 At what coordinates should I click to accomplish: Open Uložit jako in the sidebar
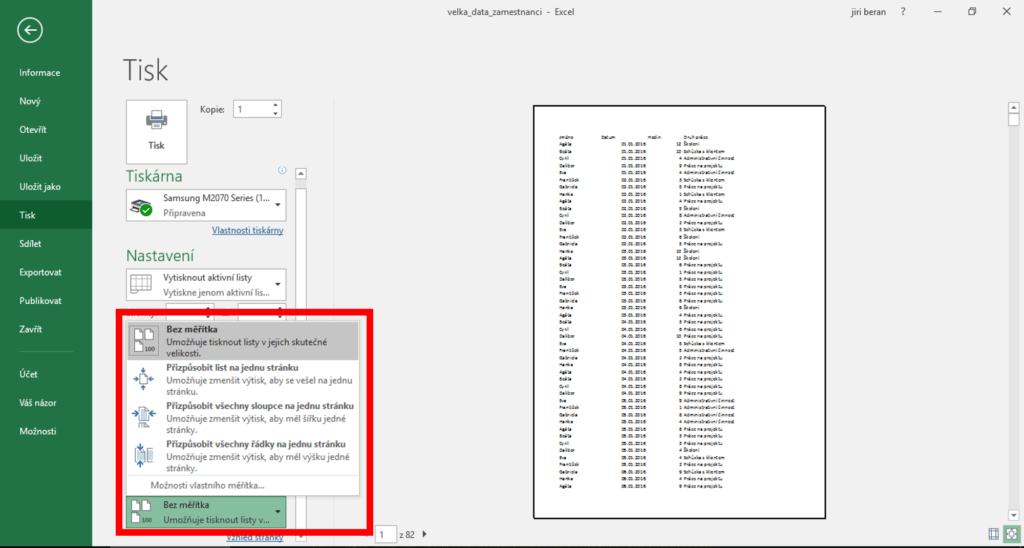point(40,186)
